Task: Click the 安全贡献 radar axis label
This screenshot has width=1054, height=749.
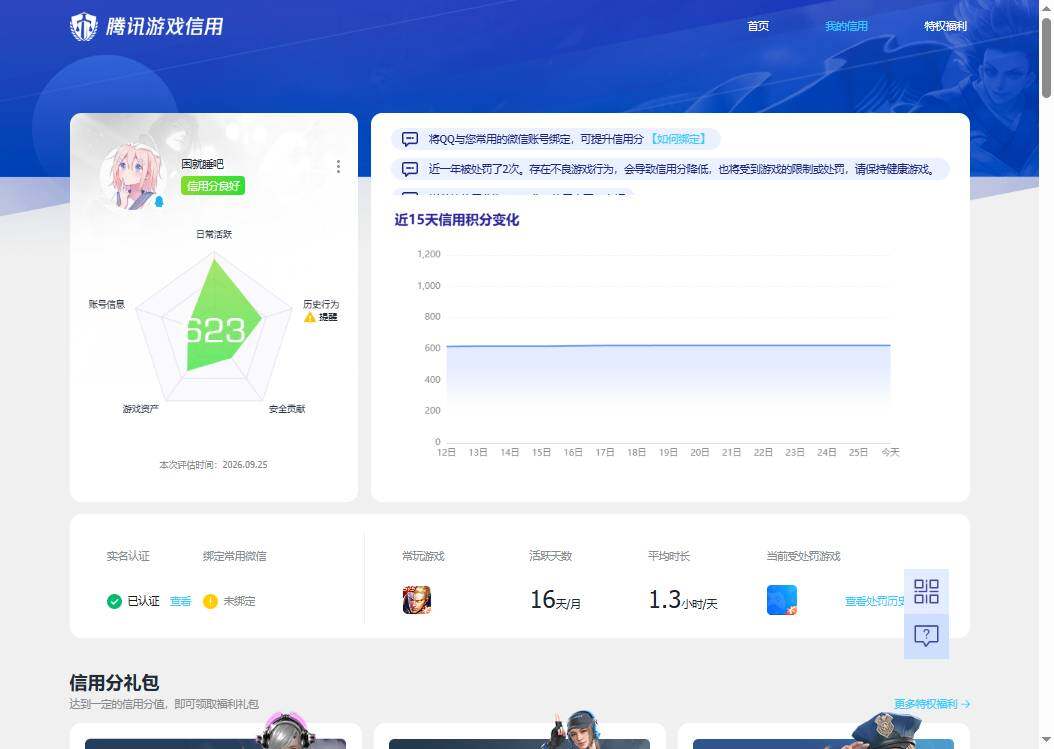Action: (287, 409)
